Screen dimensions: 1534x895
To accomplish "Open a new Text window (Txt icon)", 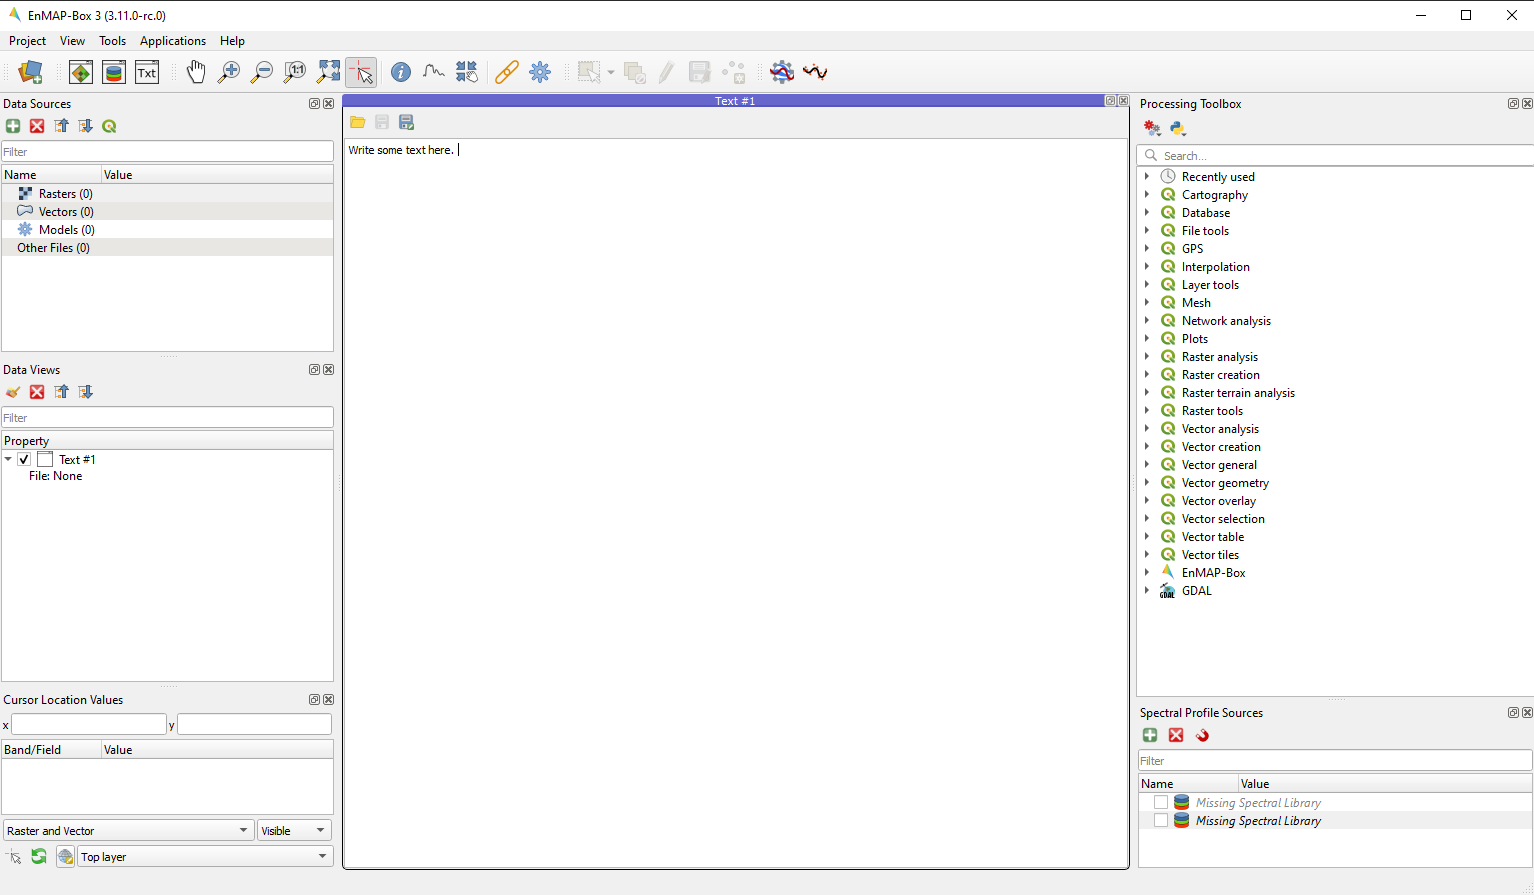I will [147, 72].
